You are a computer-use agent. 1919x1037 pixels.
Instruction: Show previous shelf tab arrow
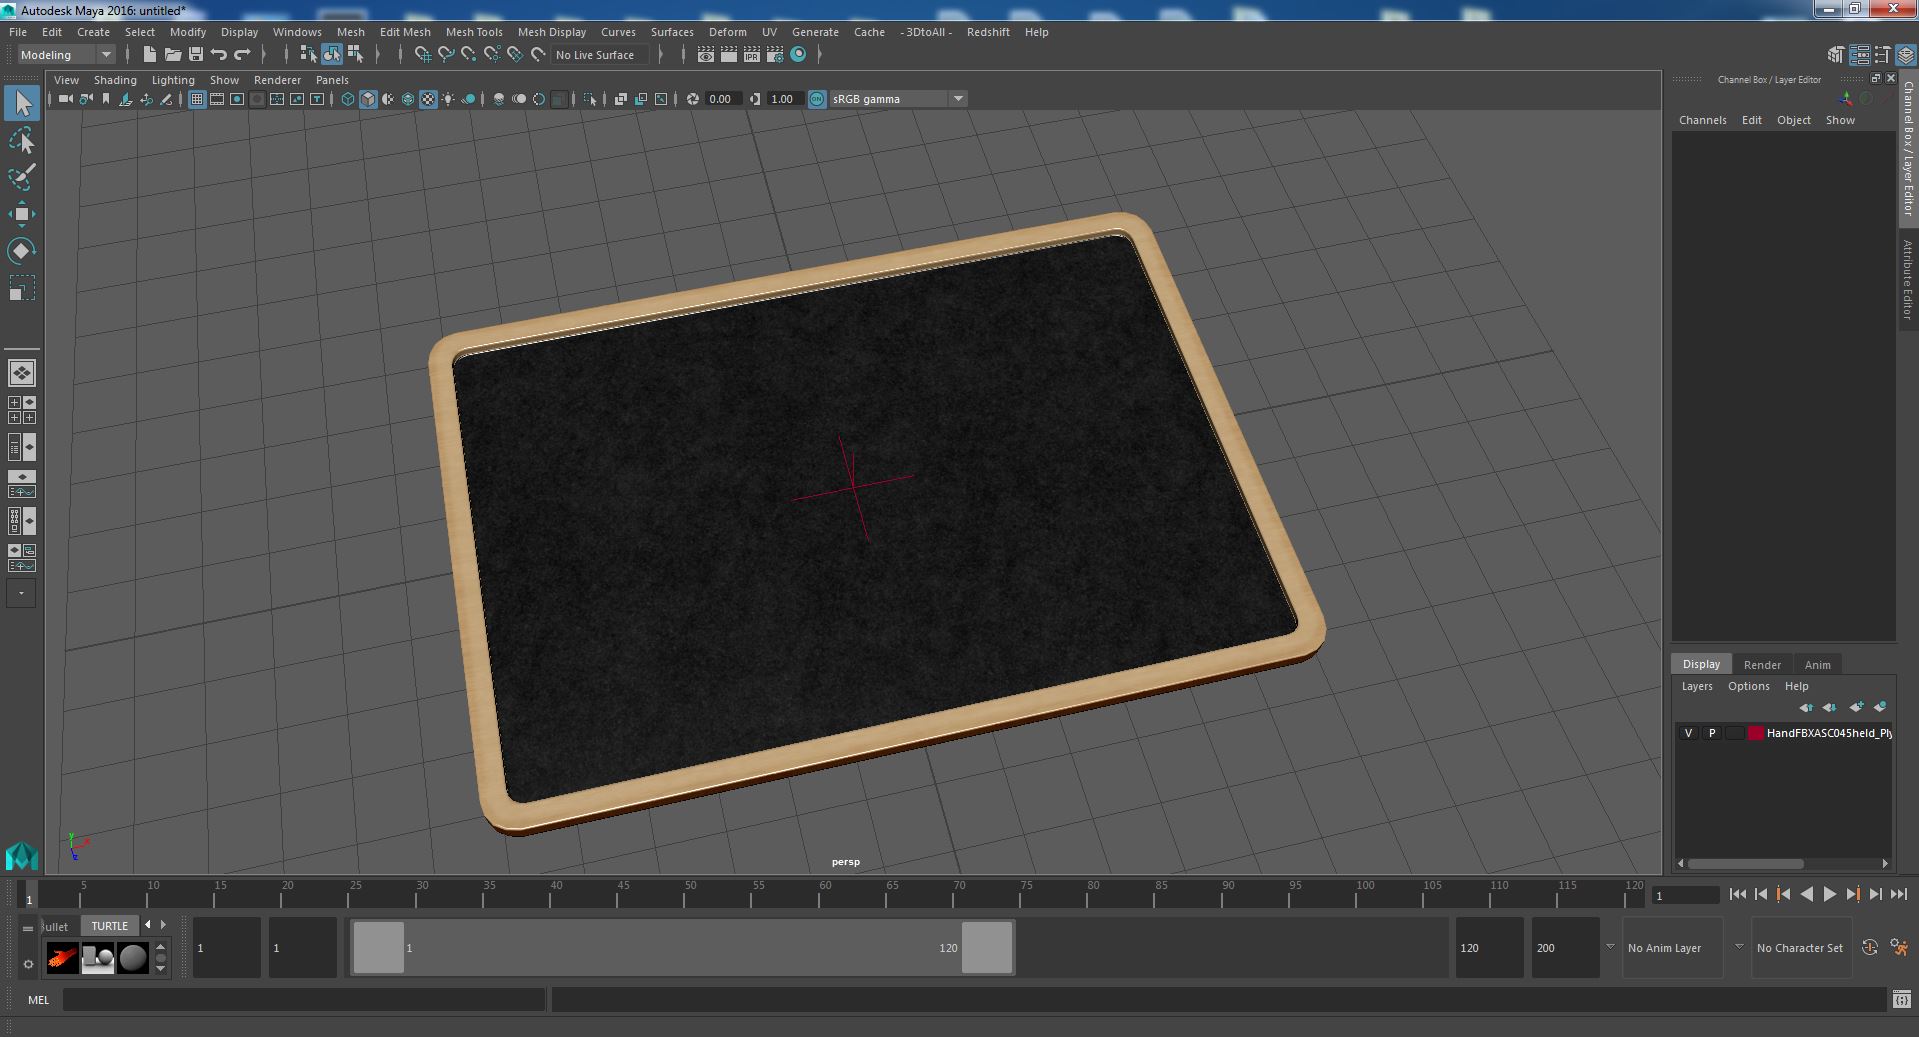tap(148, 925)
